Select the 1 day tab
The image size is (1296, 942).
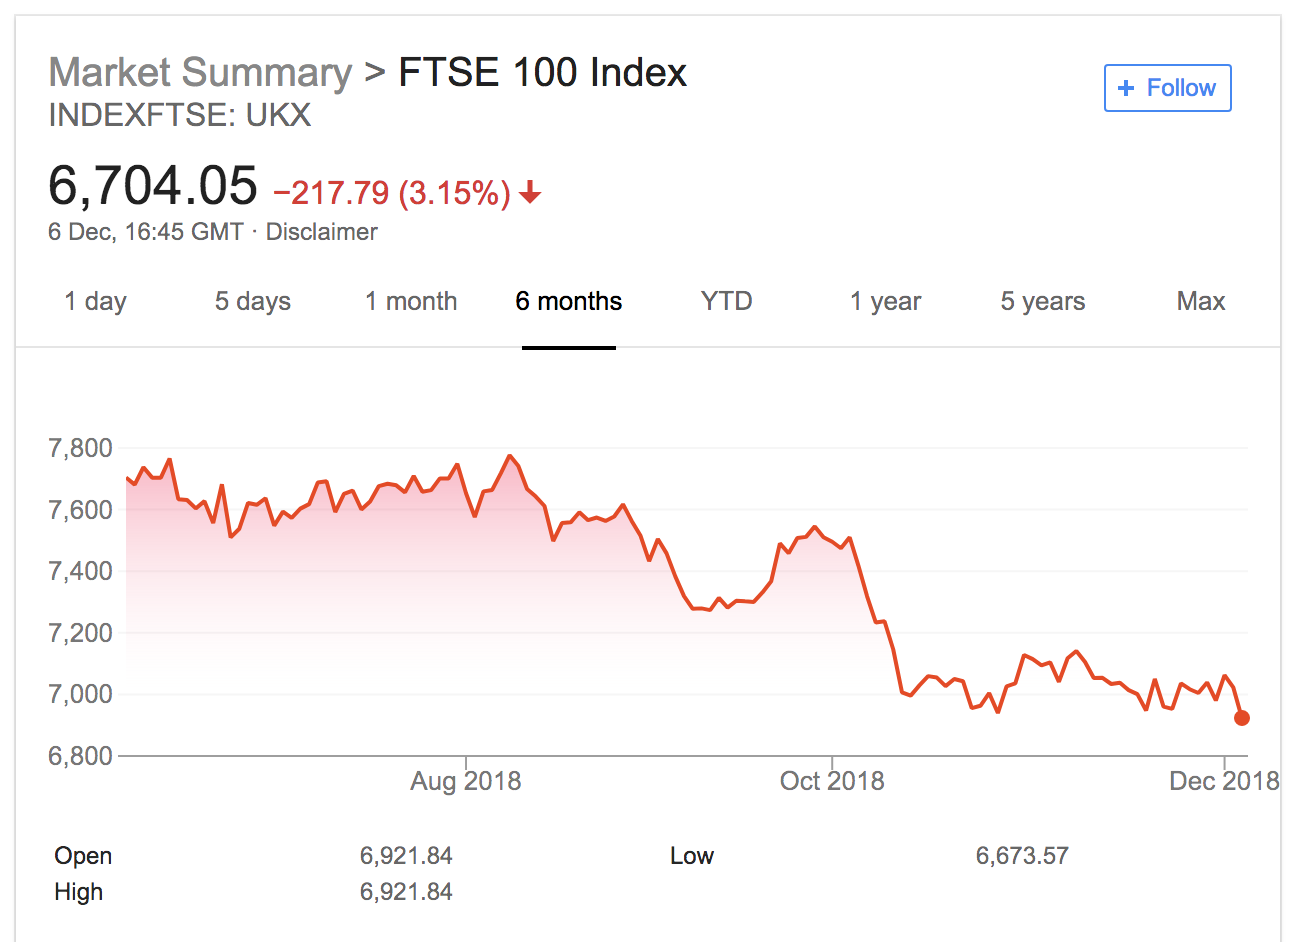point(95,302)
